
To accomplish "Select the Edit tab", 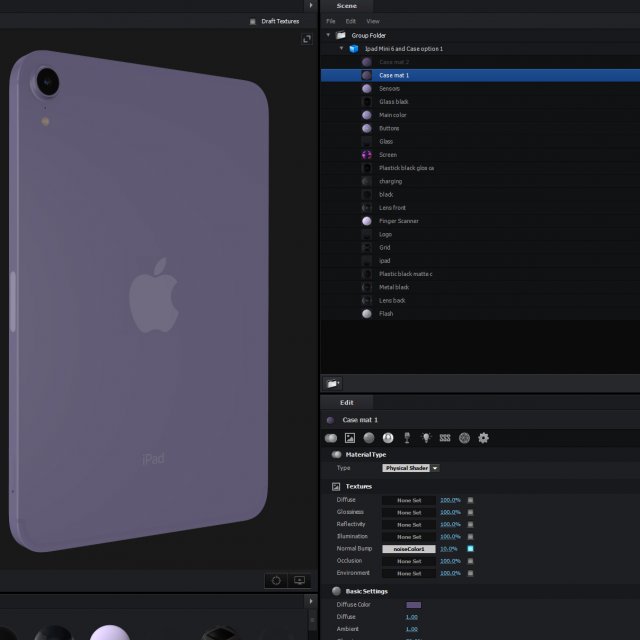I will pos(347,402).
